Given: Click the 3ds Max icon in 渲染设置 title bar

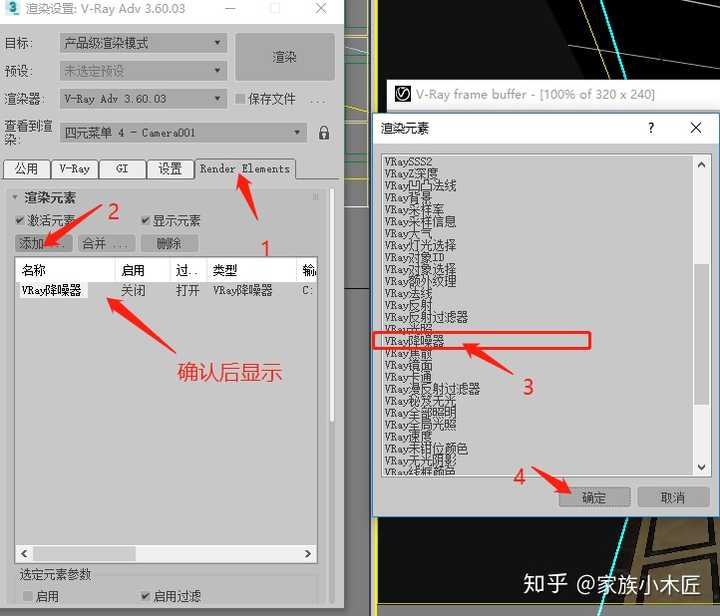Looking at the screenshot, I should click(13, 8).
